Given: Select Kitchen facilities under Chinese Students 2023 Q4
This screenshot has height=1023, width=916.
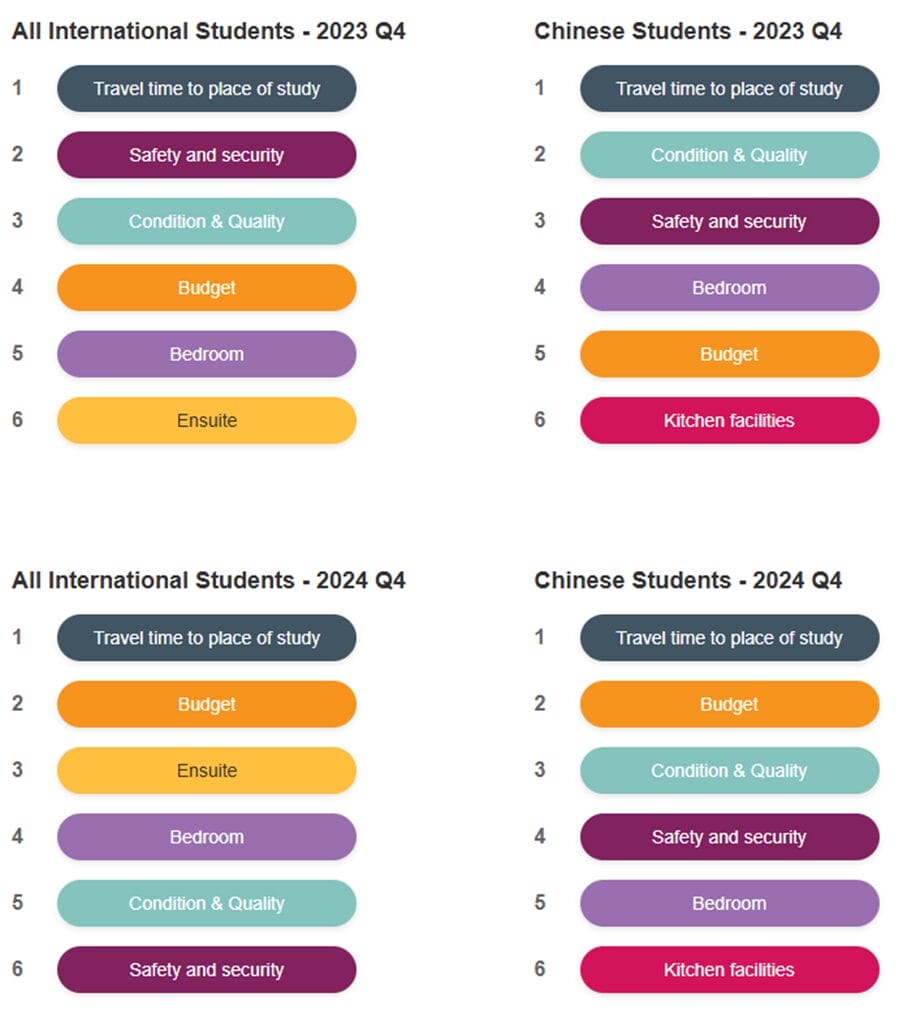Looking at the screenshot, I should click(x=729, y=420).
